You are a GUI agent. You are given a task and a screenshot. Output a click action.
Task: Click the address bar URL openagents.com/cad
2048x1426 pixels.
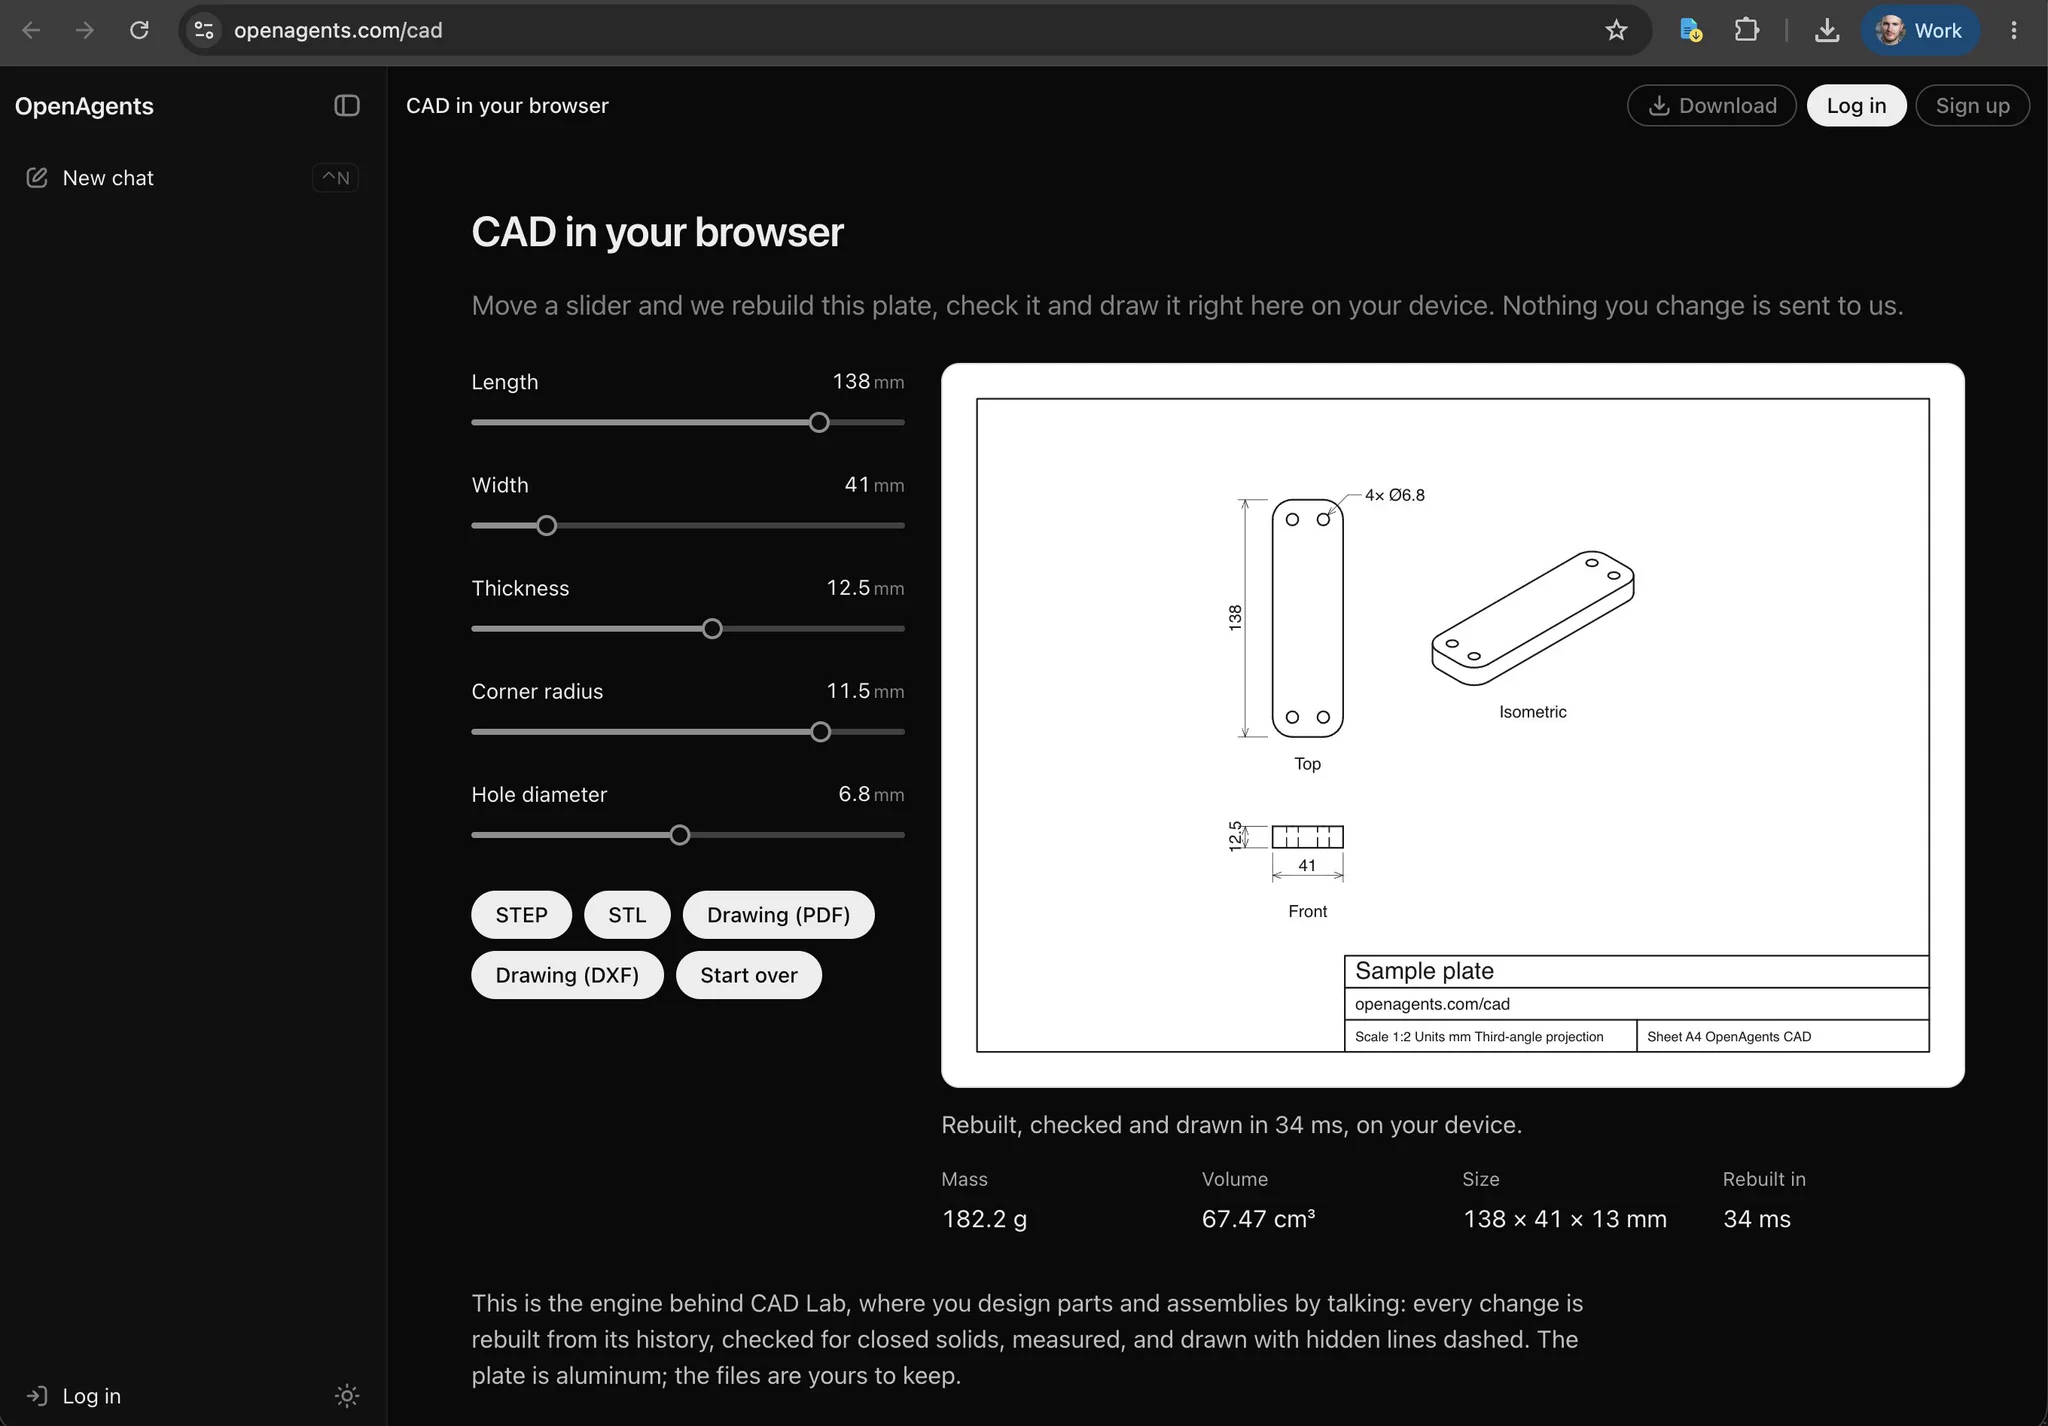click(x=338, y=30)
